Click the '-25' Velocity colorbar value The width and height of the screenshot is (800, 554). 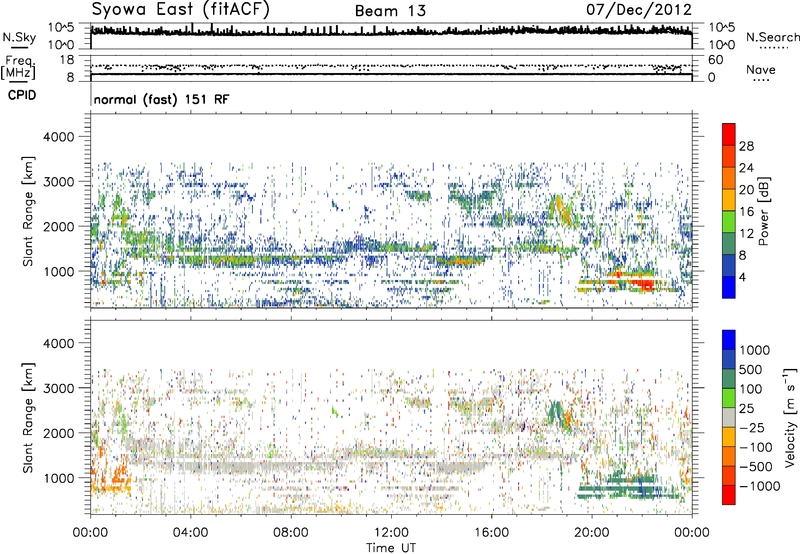(752, 427)
